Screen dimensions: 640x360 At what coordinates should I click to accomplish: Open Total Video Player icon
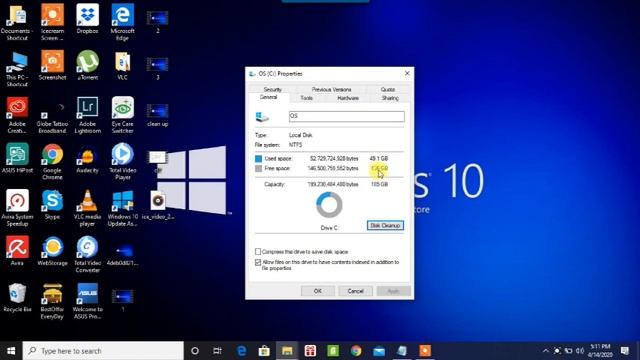coord(122,162)
